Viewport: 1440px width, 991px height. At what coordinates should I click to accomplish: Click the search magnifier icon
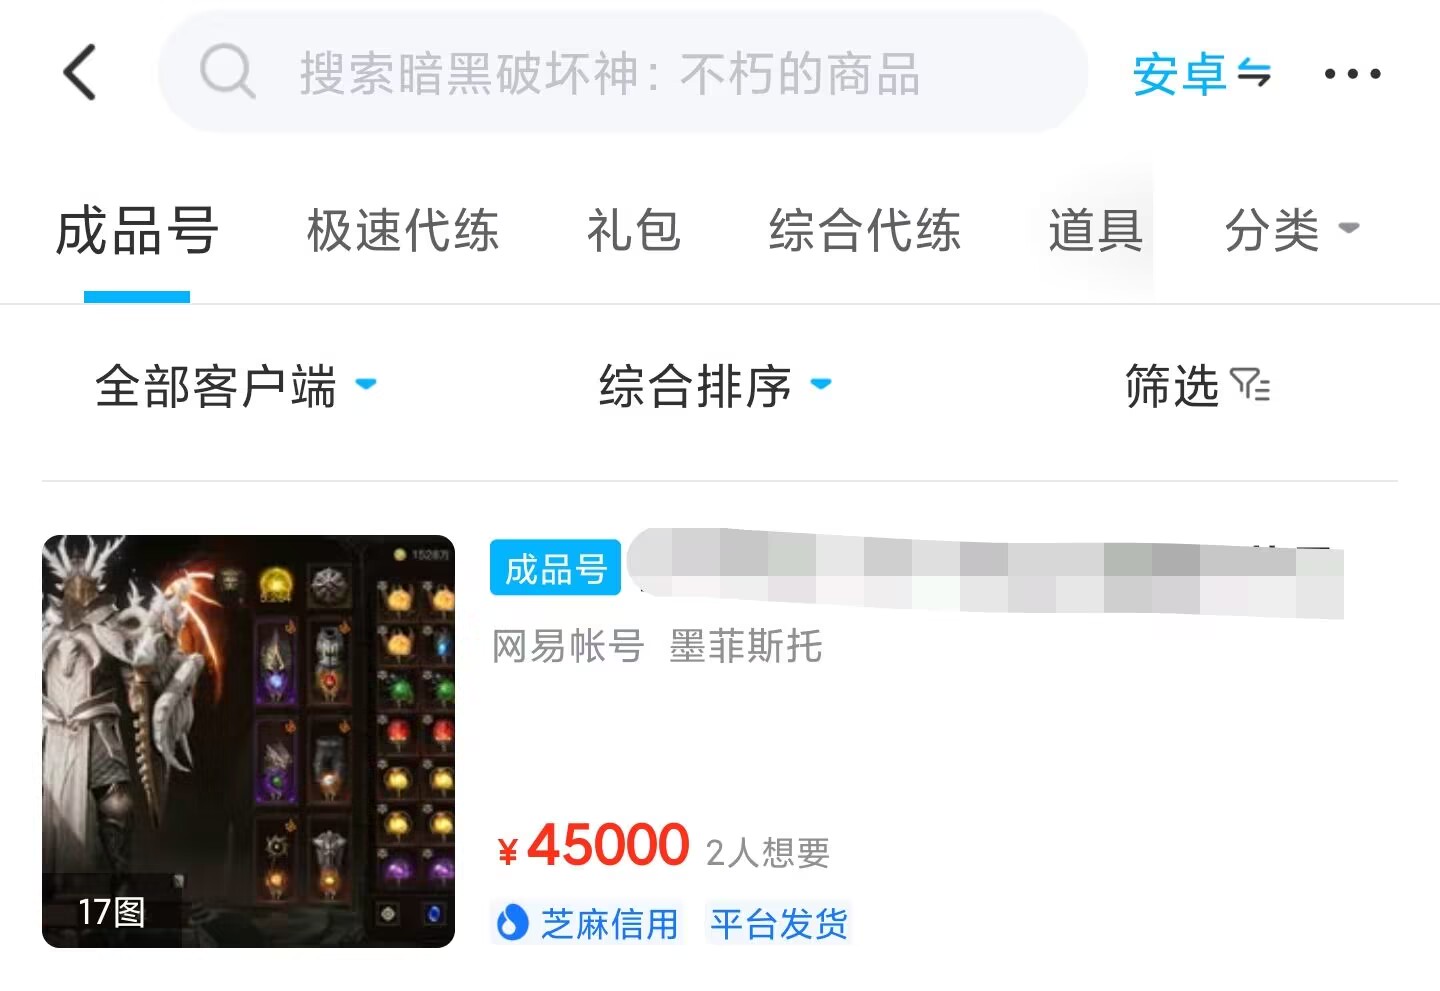tap(228, 72)
